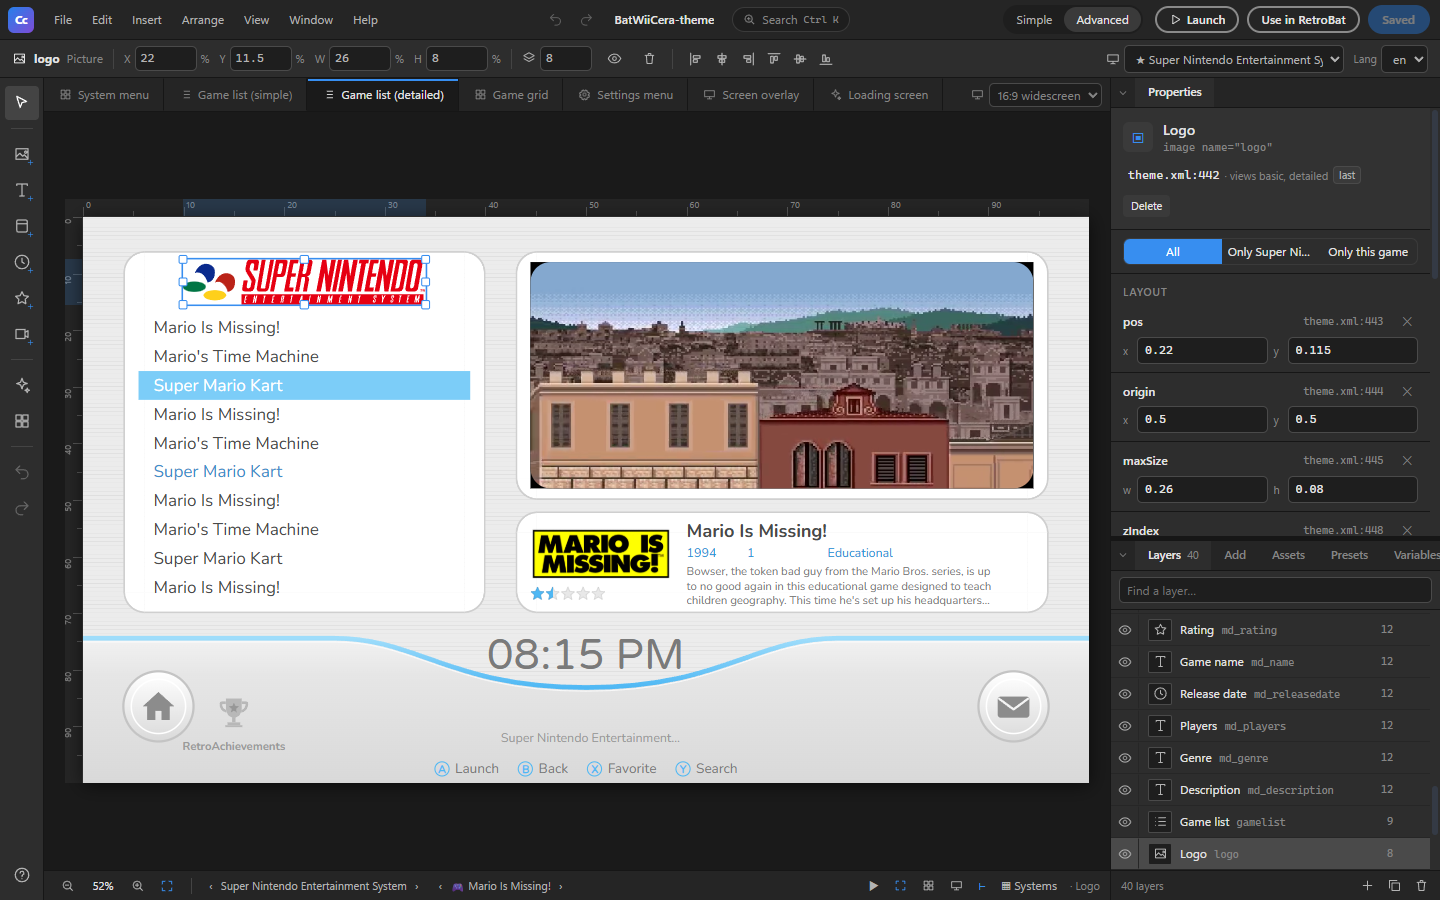Duplicate layer using the copy icon
Viewport: 1440px width, 900px height.
pyautogui.click(x=1394, y=886)
